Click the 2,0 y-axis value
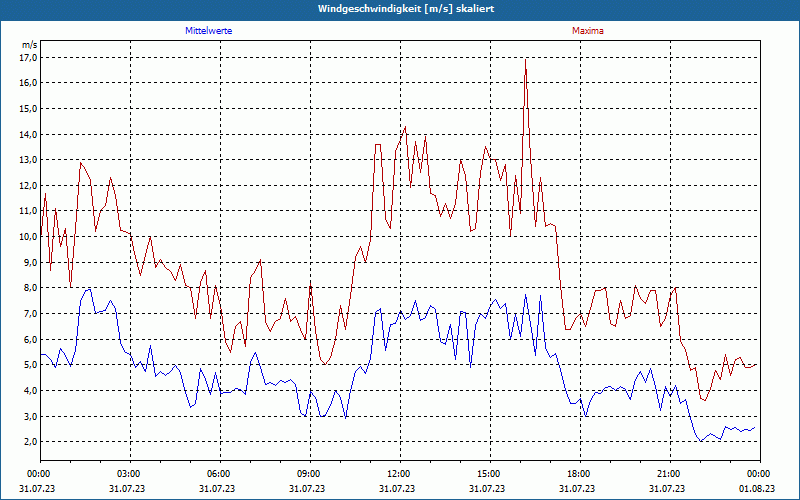This screenshot has height=500, width=800. coord(31,442)
